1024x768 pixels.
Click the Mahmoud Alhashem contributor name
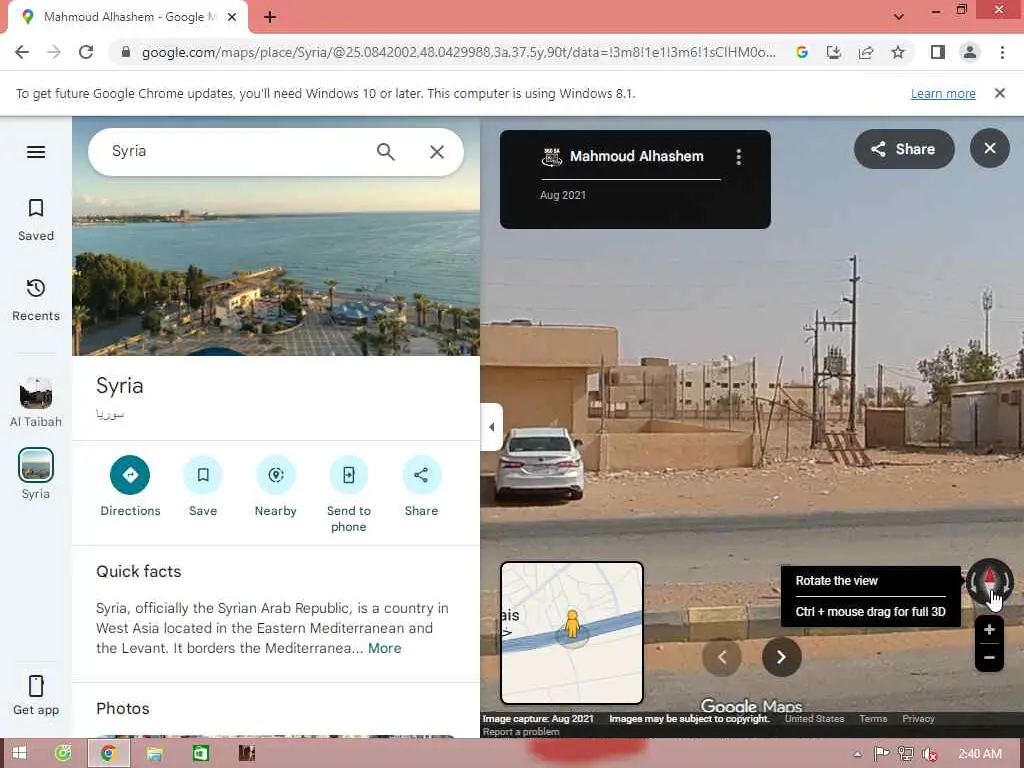pos(637,156)
